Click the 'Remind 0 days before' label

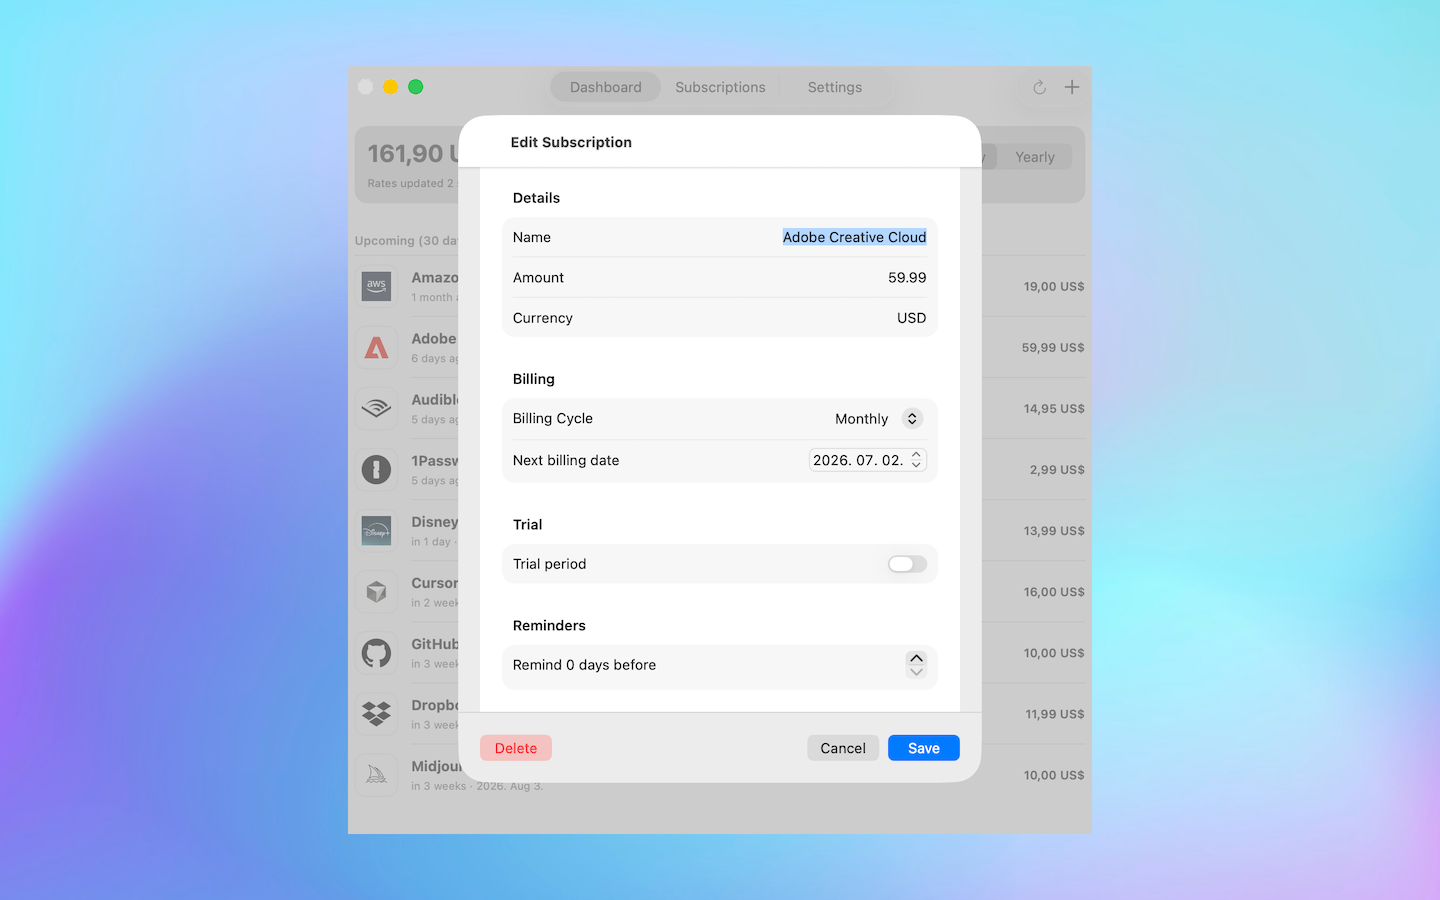click(x=584, y=665)
